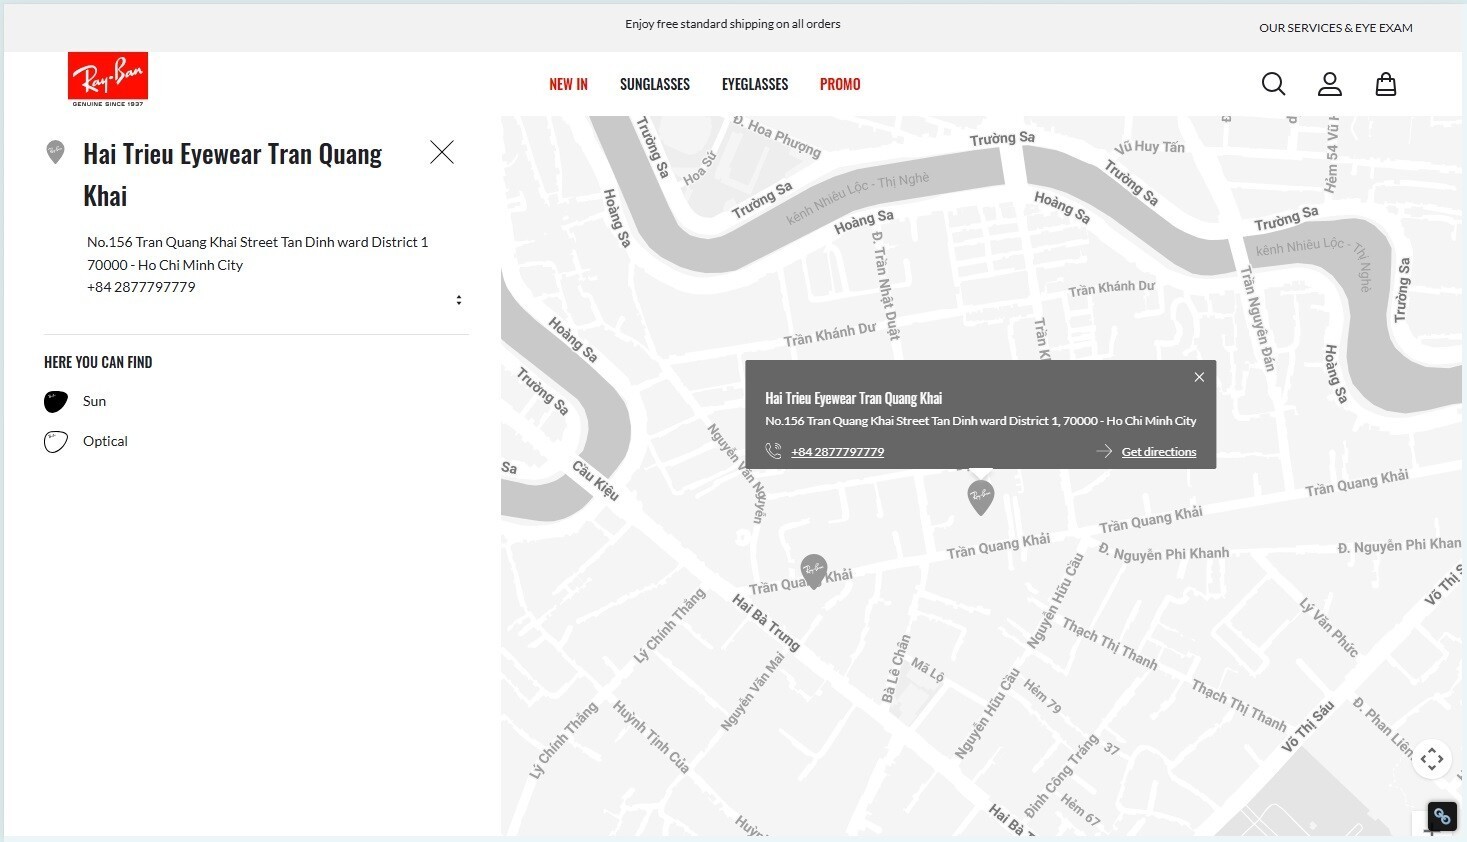Click the No.156 Tran Quang Khai address line
The width and height of the screenshot is (1467, 842).
tap(258, 242)
